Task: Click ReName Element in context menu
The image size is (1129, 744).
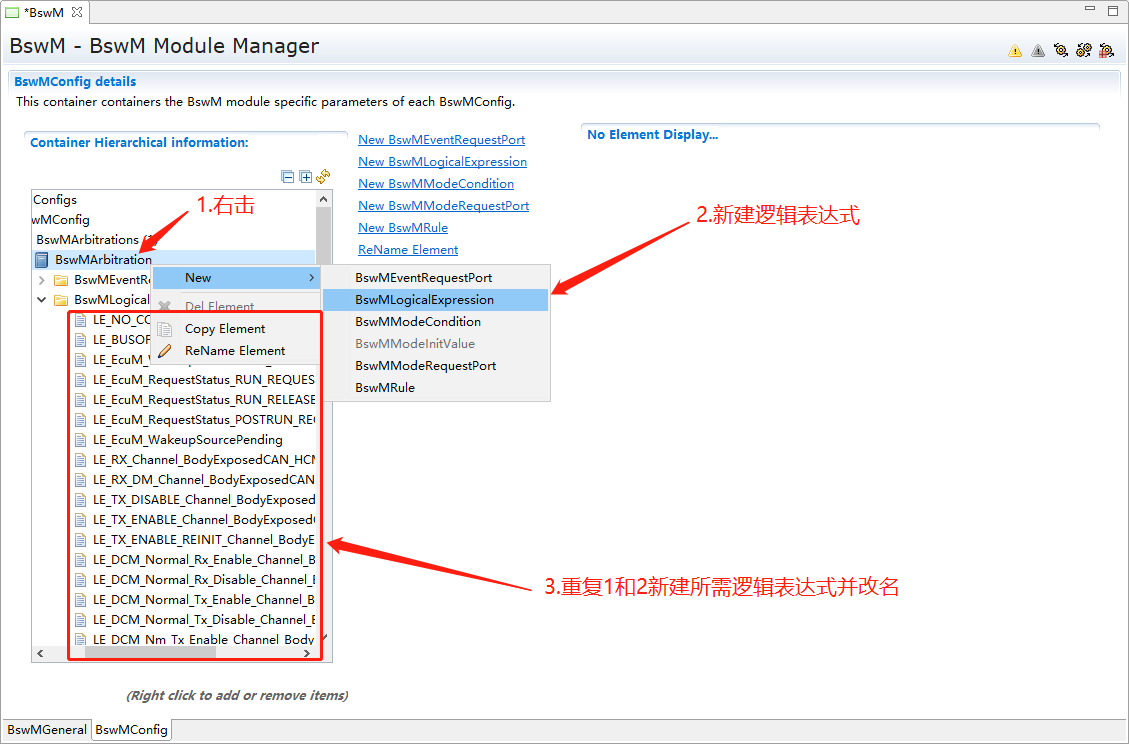Action: pos(235,351)
